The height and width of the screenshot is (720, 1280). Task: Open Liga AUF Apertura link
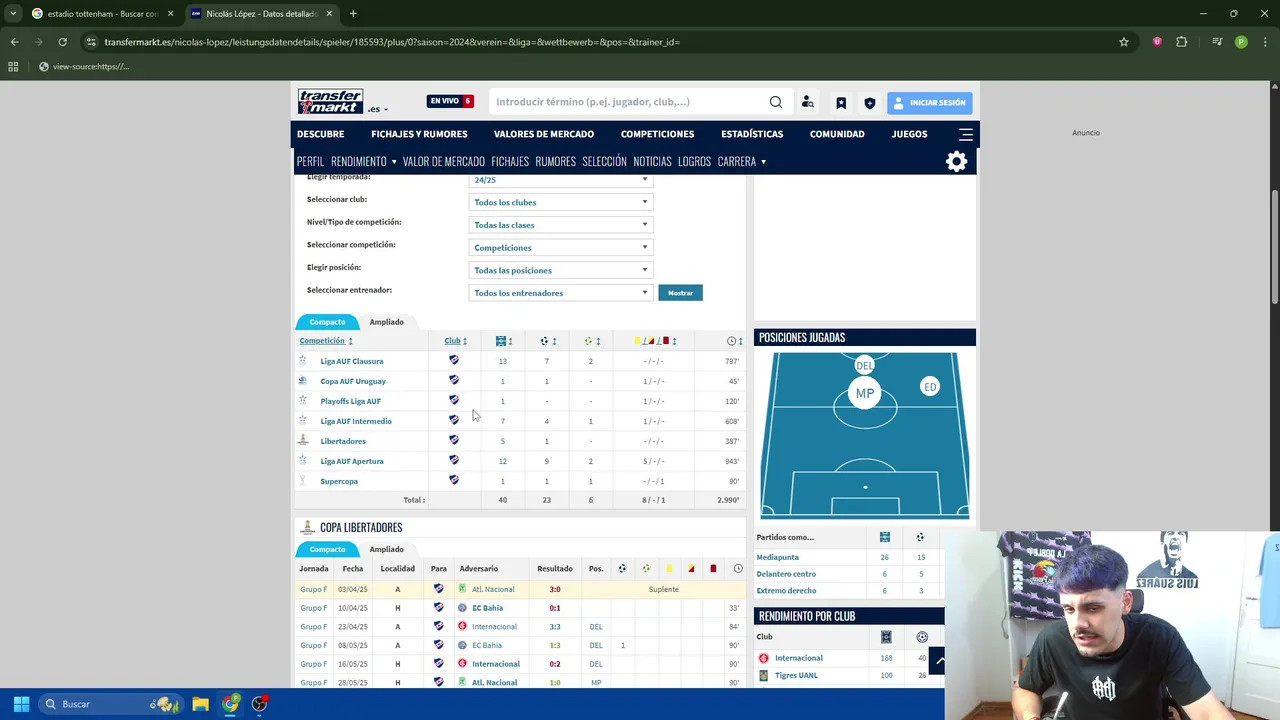point(352,461)
